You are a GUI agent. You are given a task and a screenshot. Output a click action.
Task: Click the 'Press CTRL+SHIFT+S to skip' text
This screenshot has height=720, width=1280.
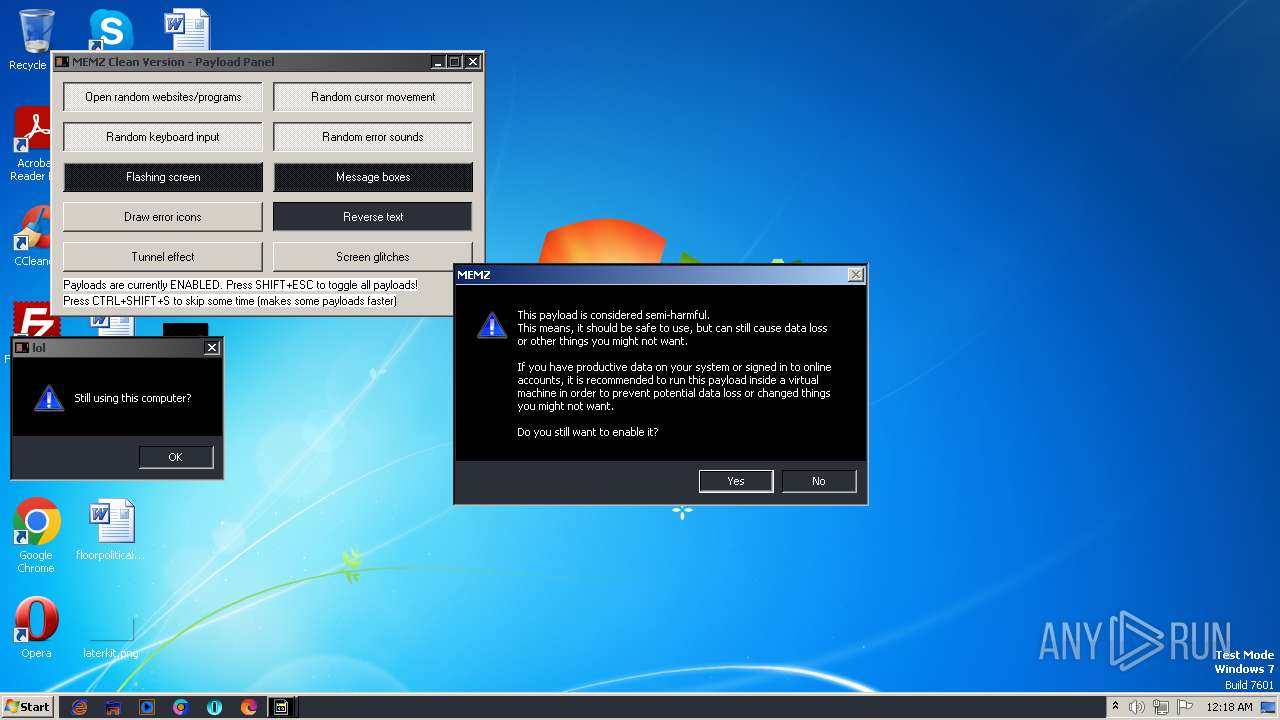[230, 301]
